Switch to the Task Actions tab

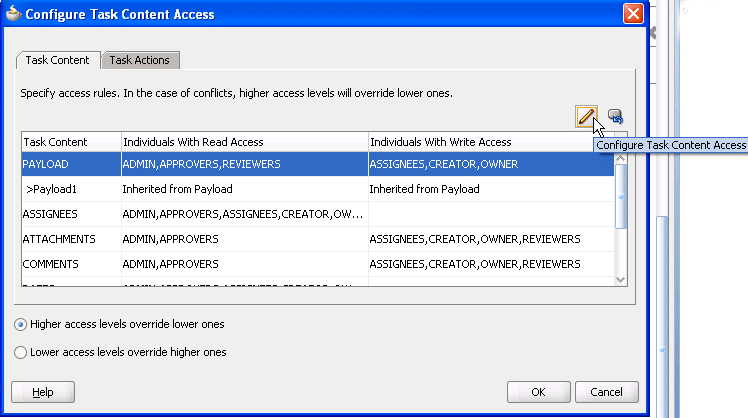[x=140, y=60]
